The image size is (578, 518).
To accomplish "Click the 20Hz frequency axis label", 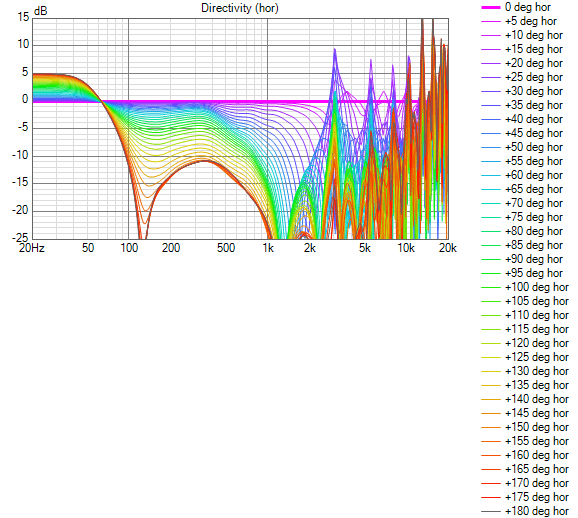I will [32, 248].
